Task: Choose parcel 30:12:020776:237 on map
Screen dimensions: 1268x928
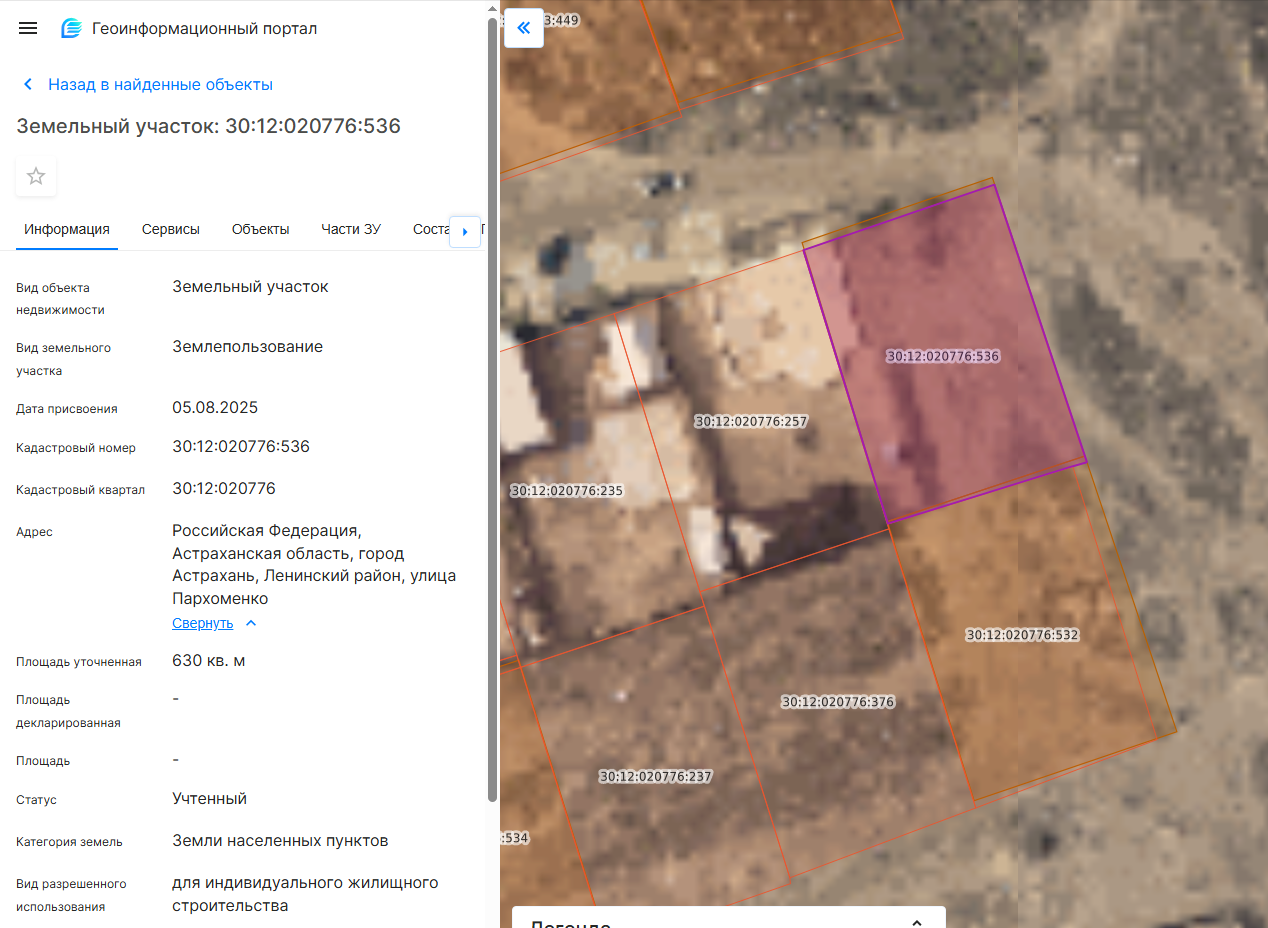Action: pos(656,776)
